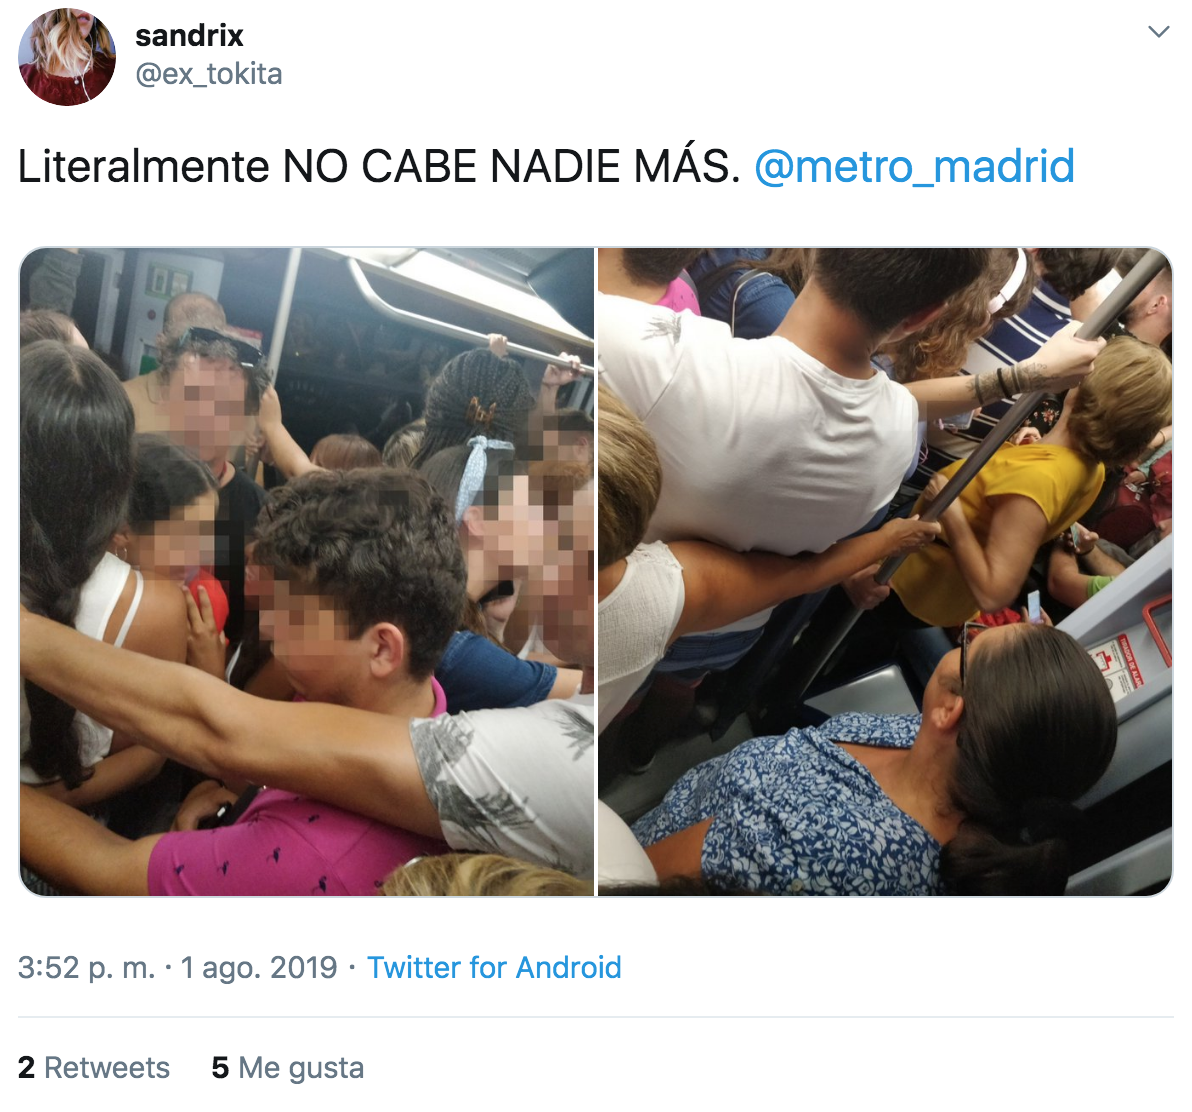1192x1112 pixels.
Task: Show the 2 Retweets list
Action: [94, 1068]
